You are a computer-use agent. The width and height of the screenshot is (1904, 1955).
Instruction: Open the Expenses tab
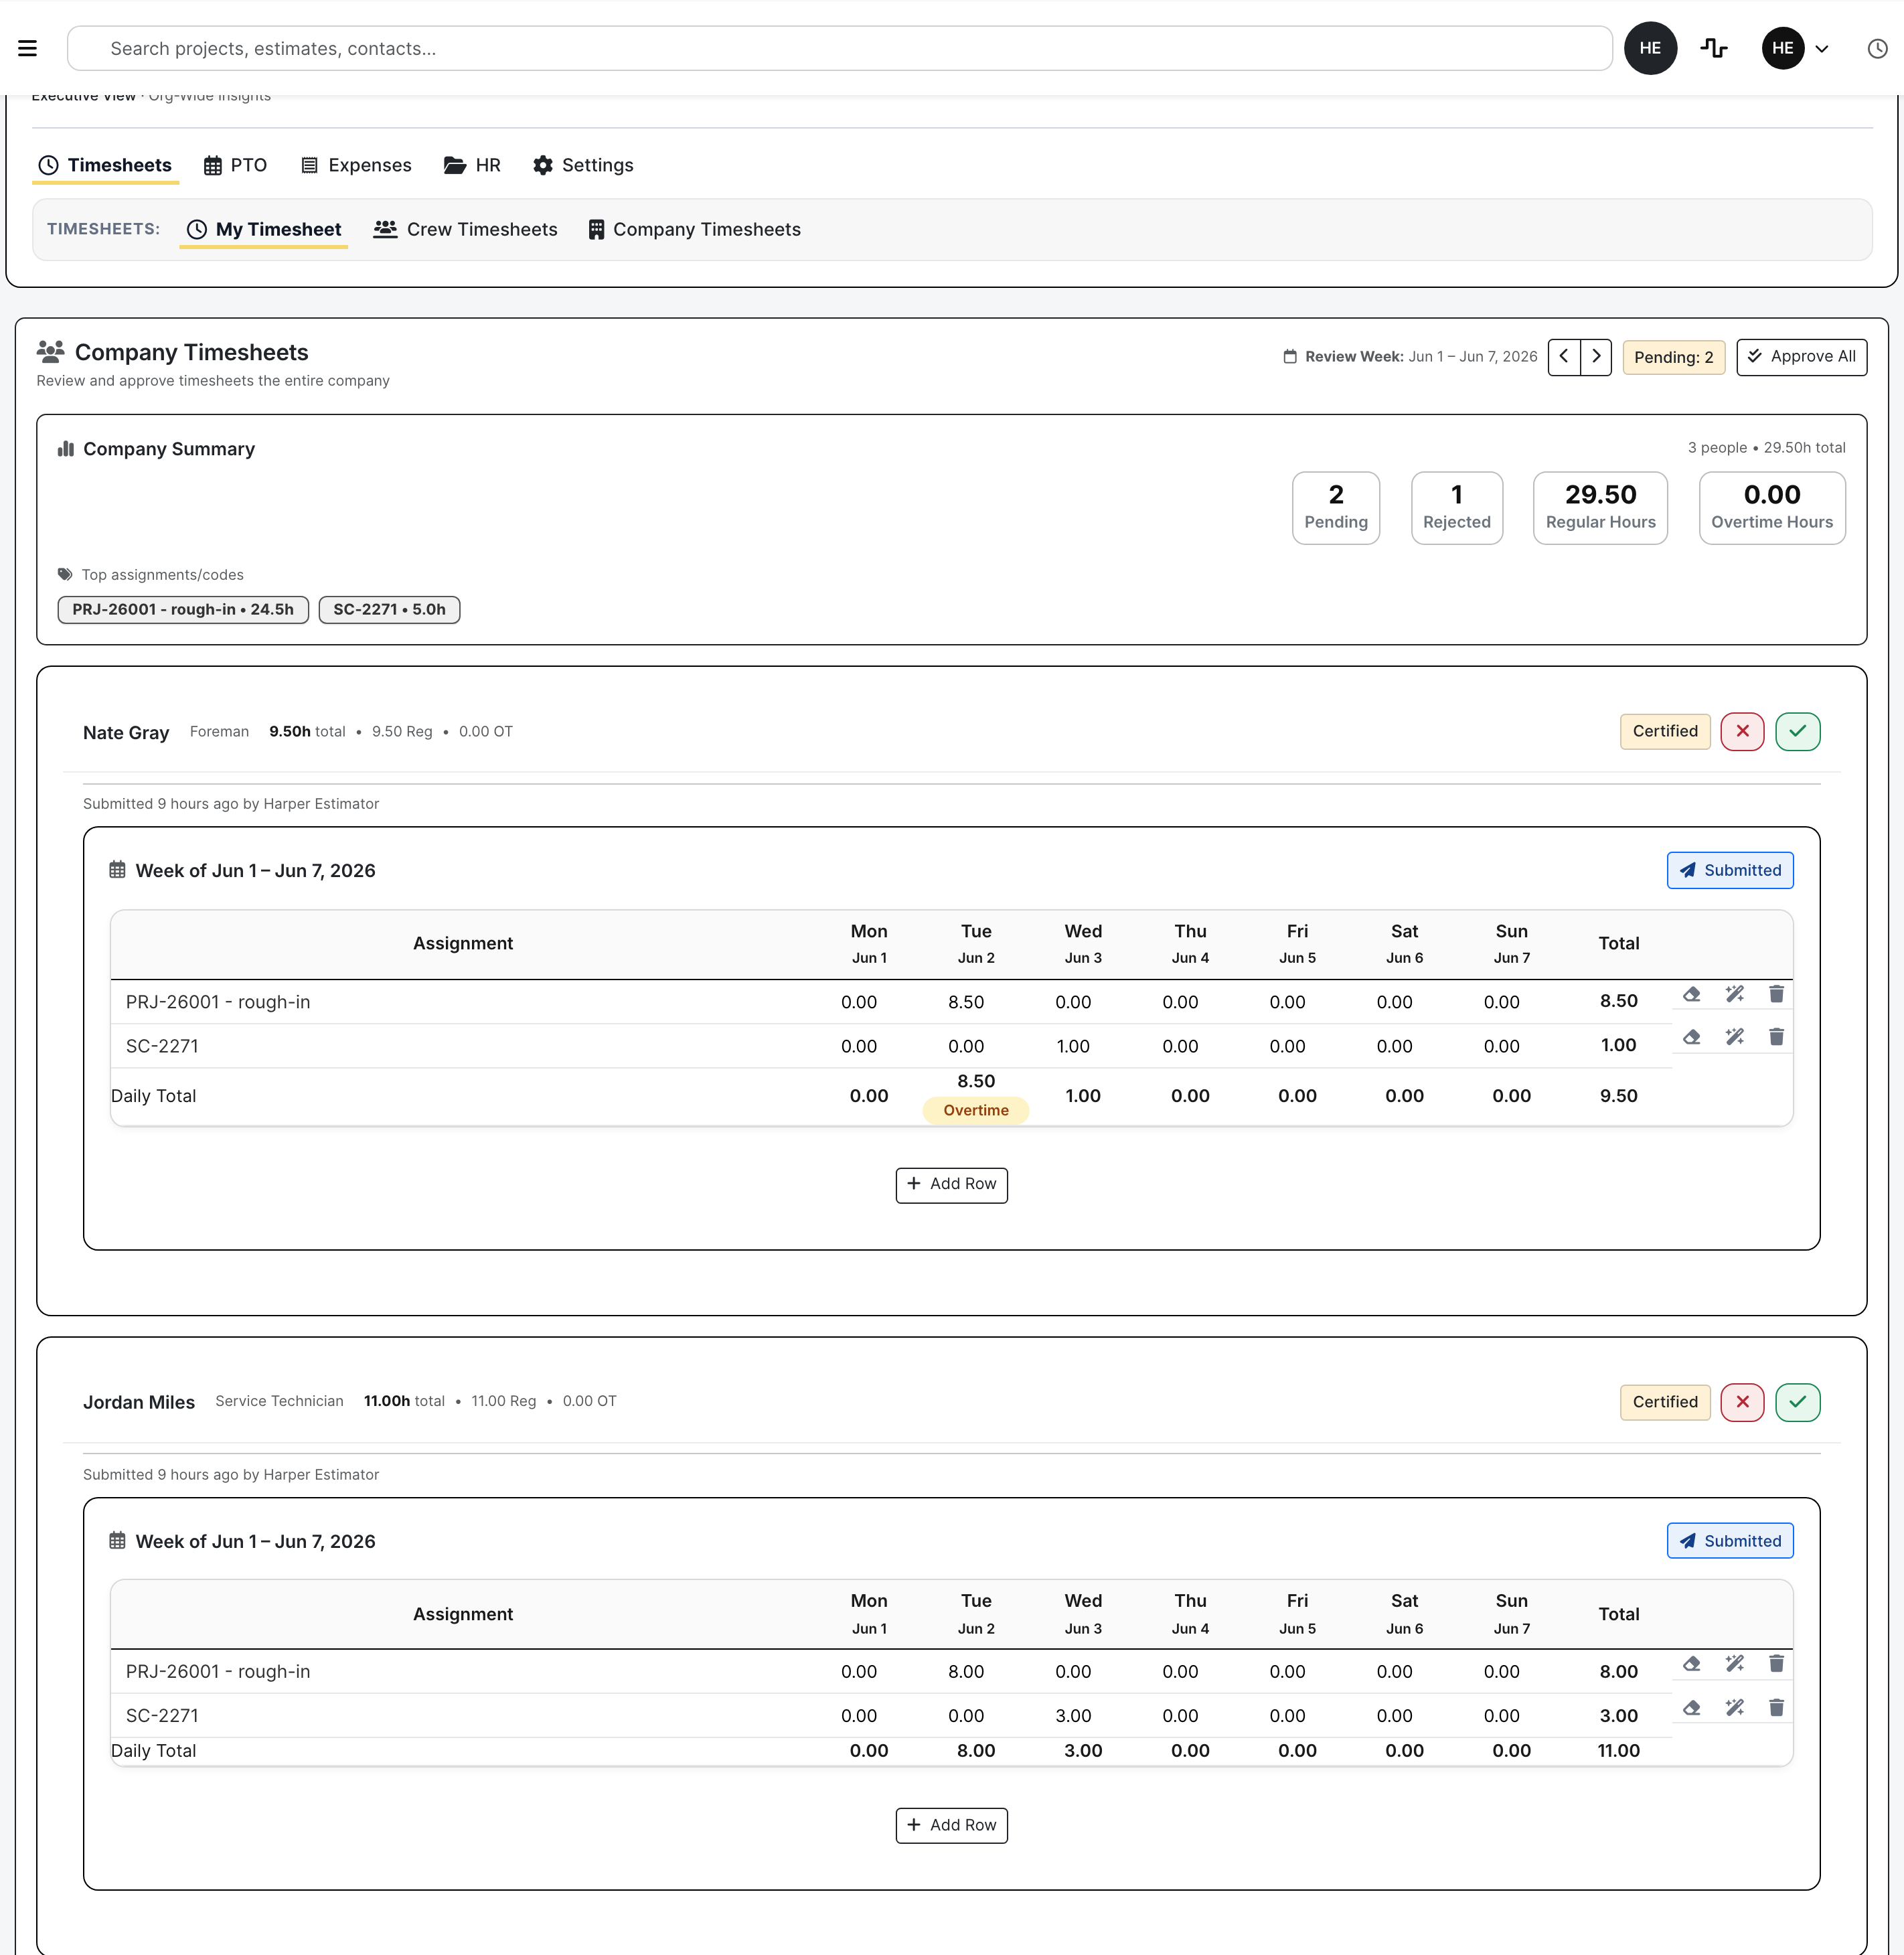(356, 165)
